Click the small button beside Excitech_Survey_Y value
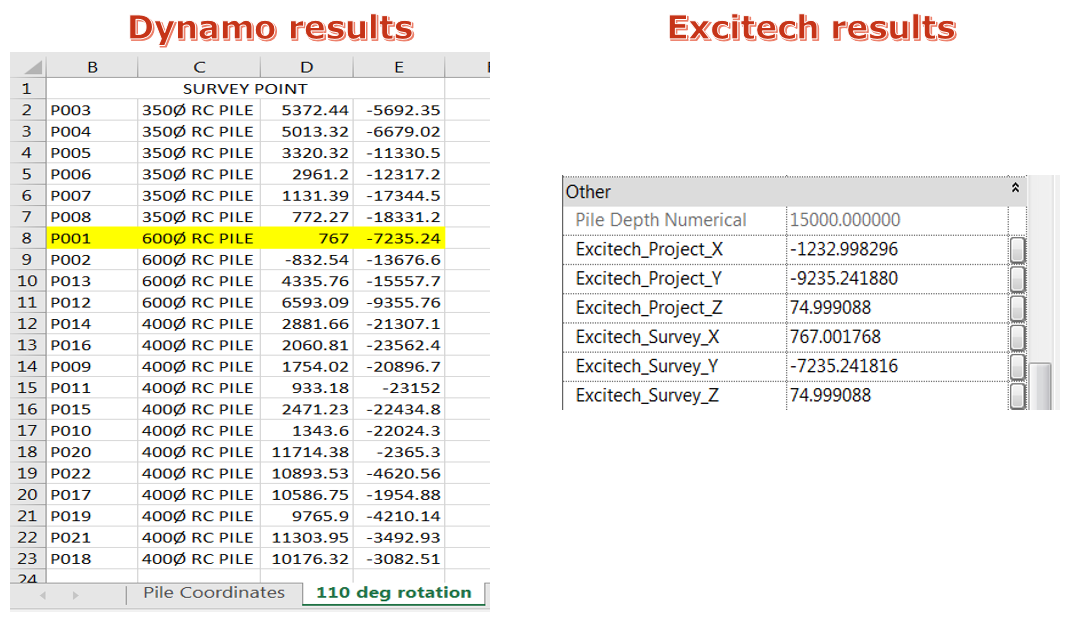This screenshot has height=621, width=1071. point(1017,368)
